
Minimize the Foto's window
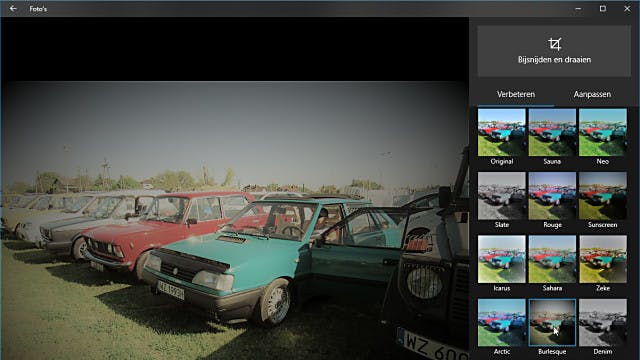tap(578, 8)
